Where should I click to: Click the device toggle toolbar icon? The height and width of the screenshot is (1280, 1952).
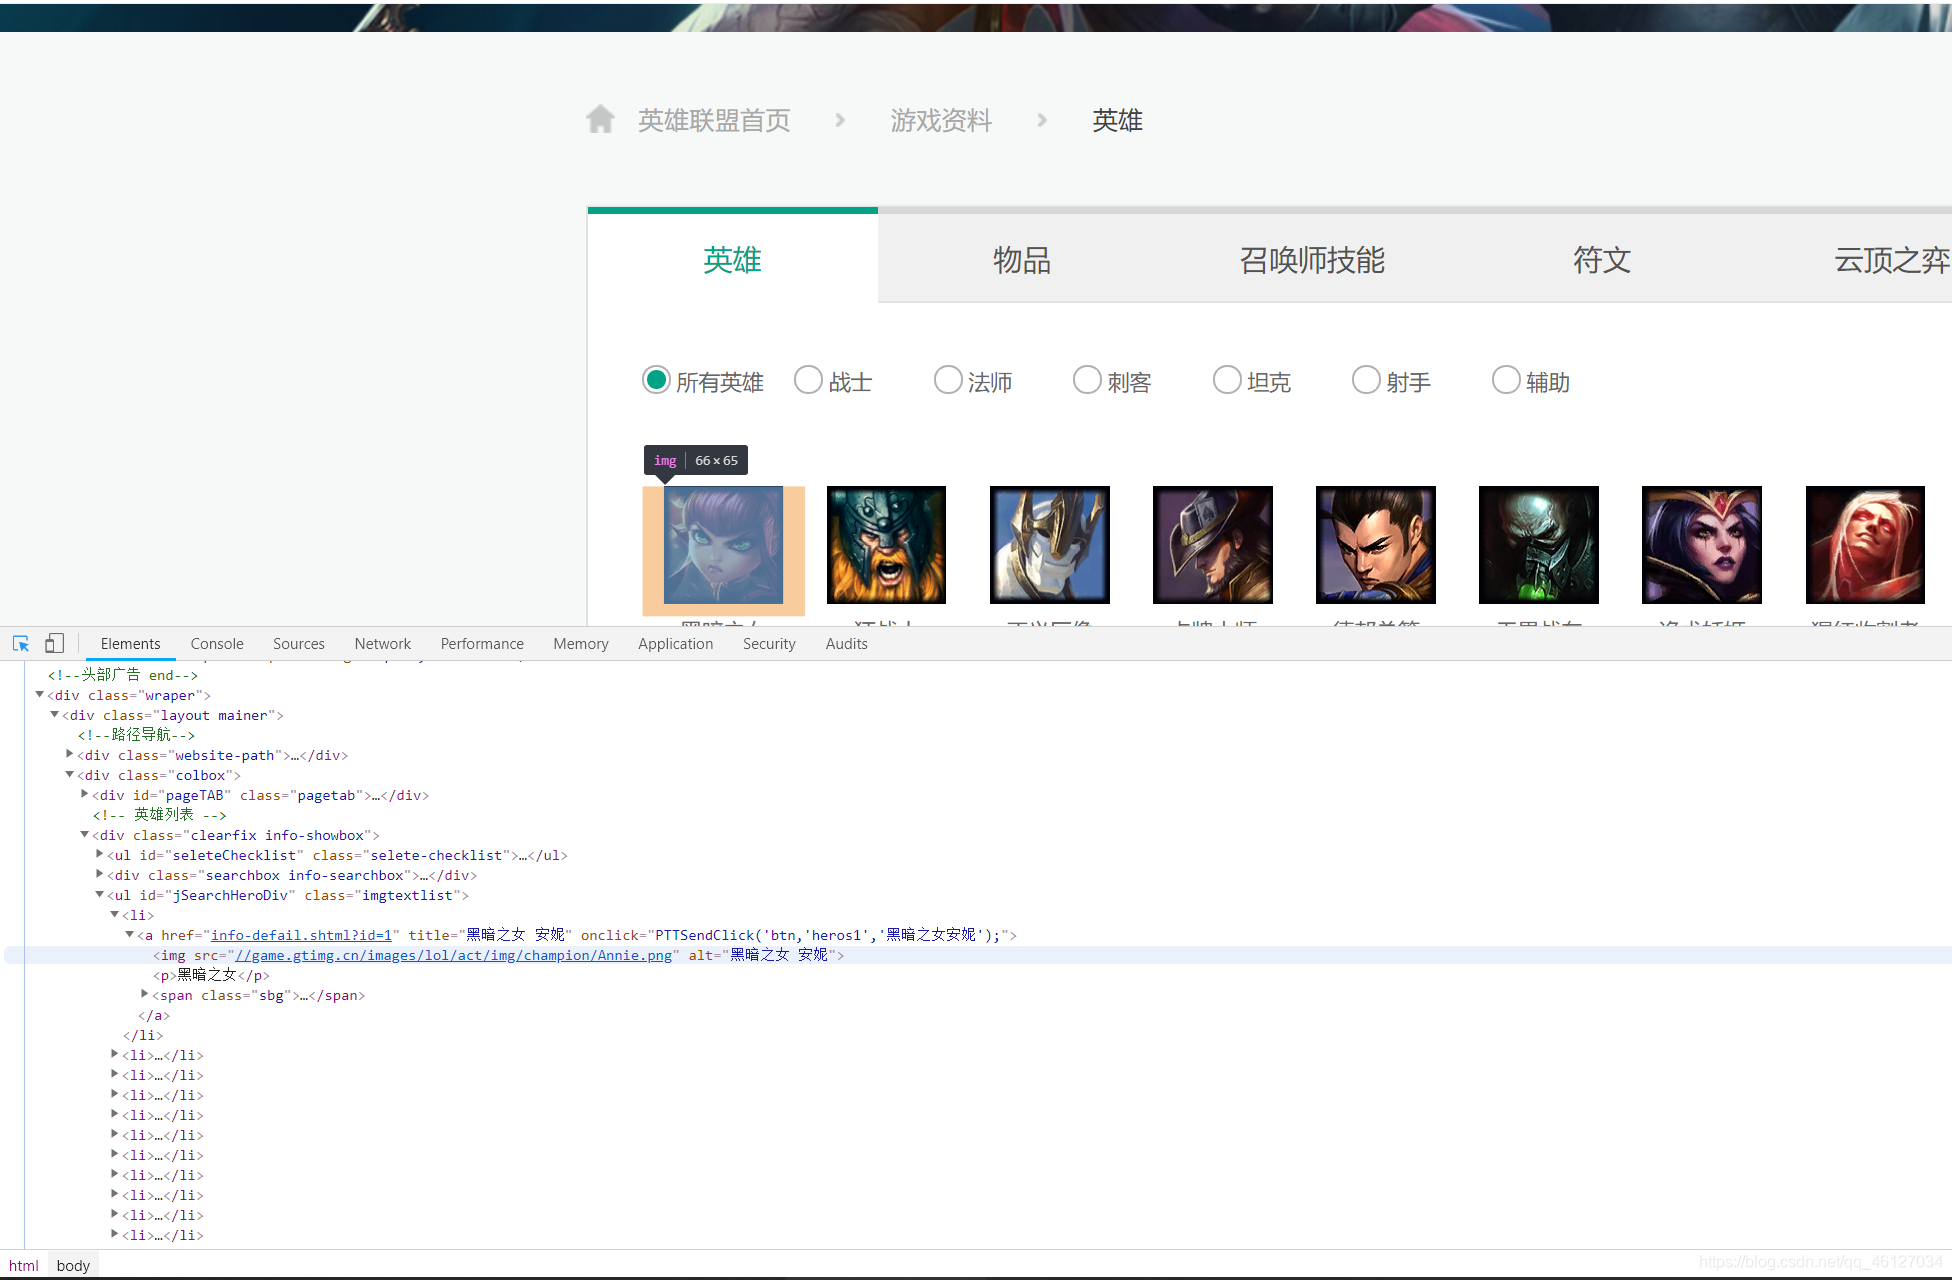[x=54, y=643]
